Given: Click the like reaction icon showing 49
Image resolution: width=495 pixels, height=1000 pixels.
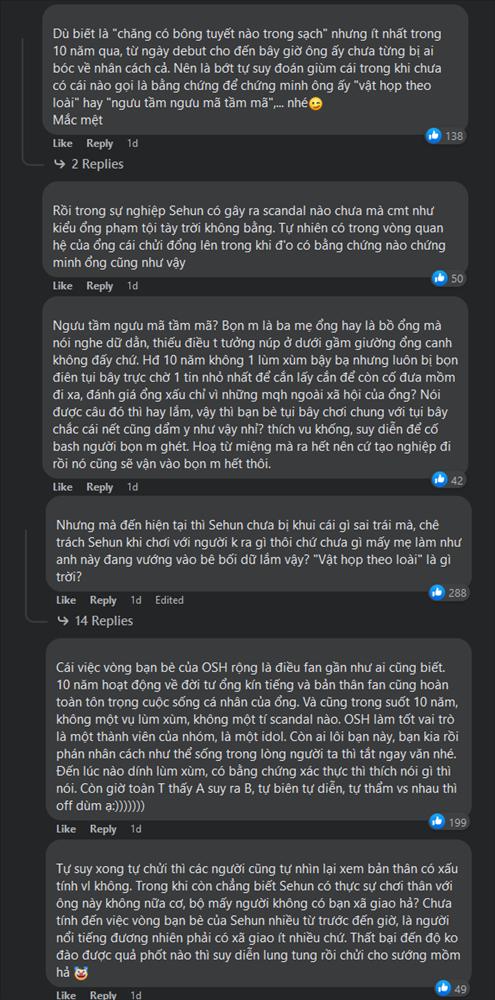Looking at the screenshot, I should (440, 989).
